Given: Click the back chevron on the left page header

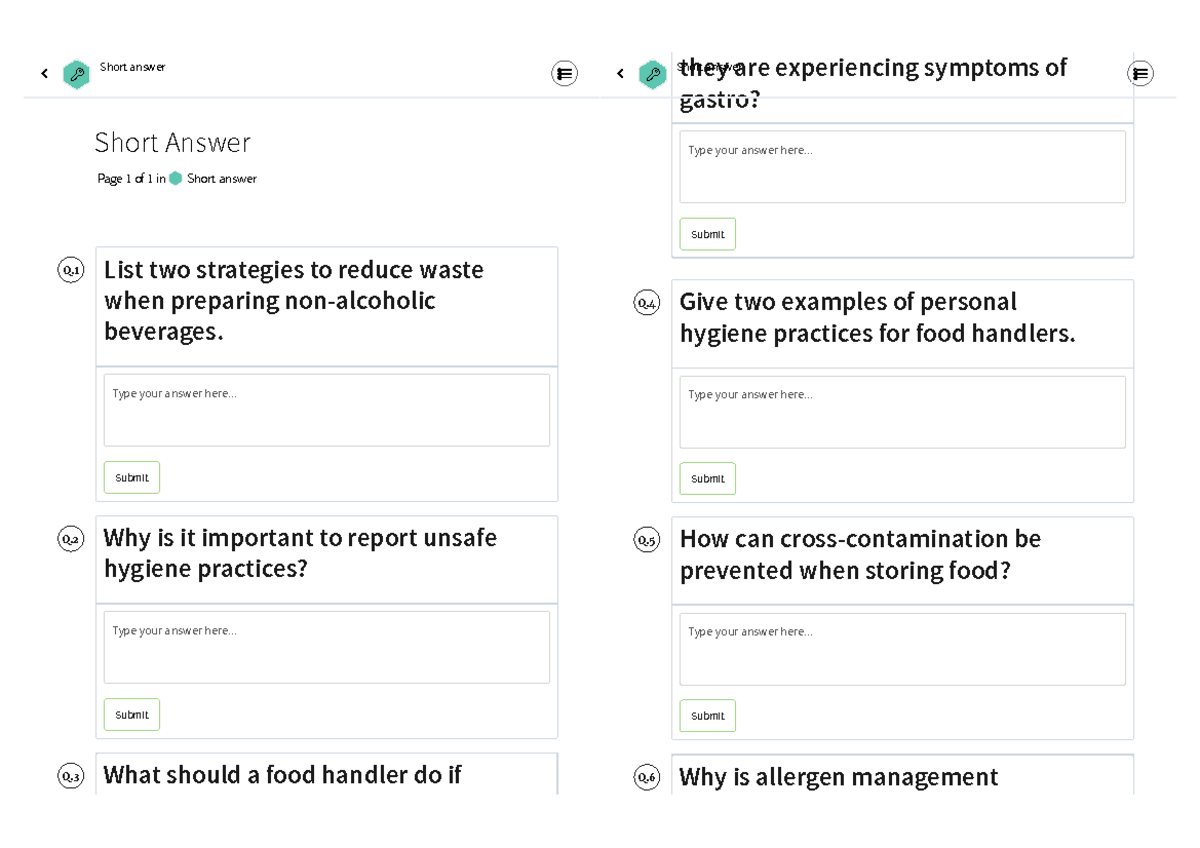Looking at the screenshot, I should click(44, 74).
